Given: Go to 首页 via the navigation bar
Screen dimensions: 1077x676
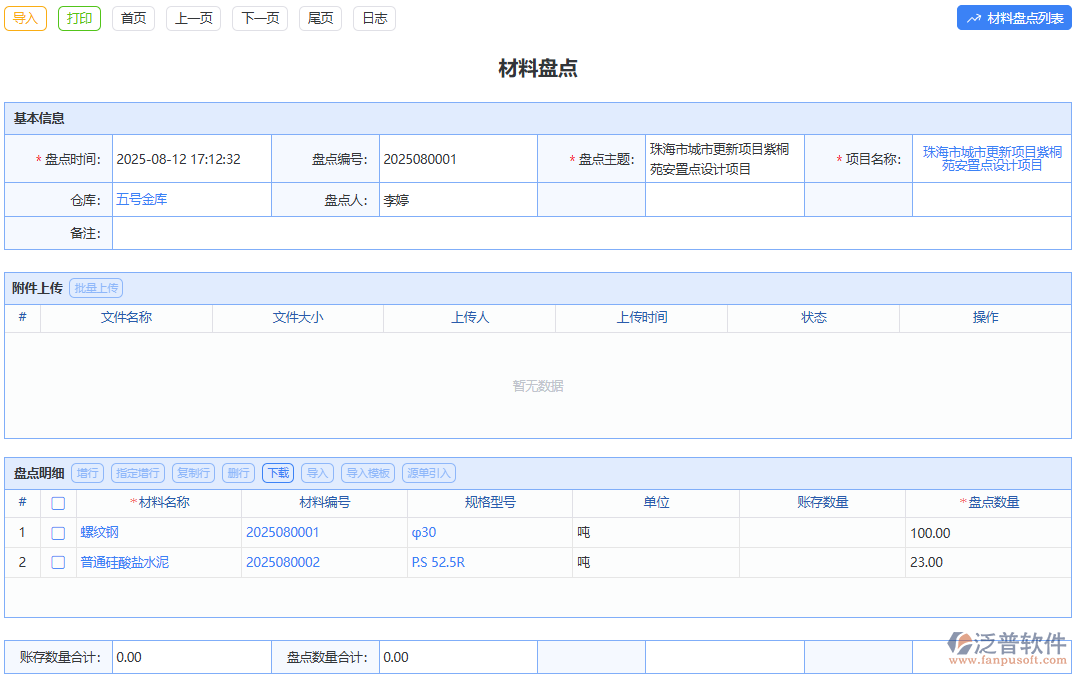Looking at the screenshot, I should click(x=133, y=18).
